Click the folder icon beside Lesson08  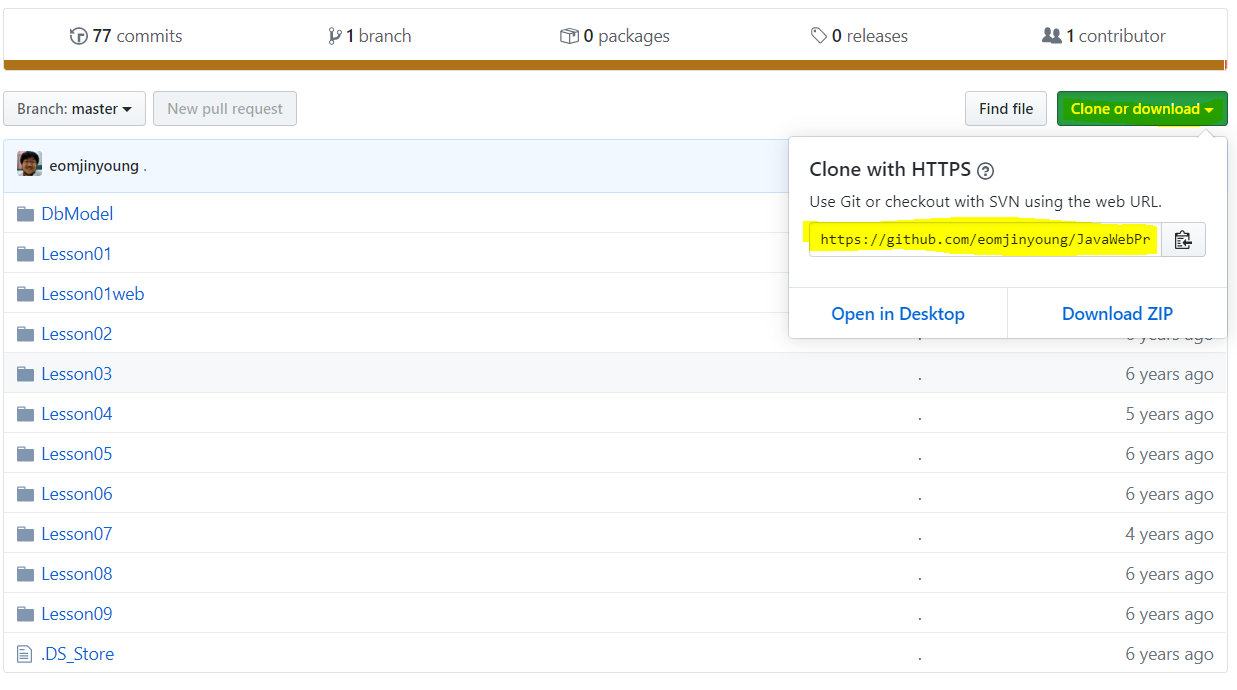[x=26, y=573]
